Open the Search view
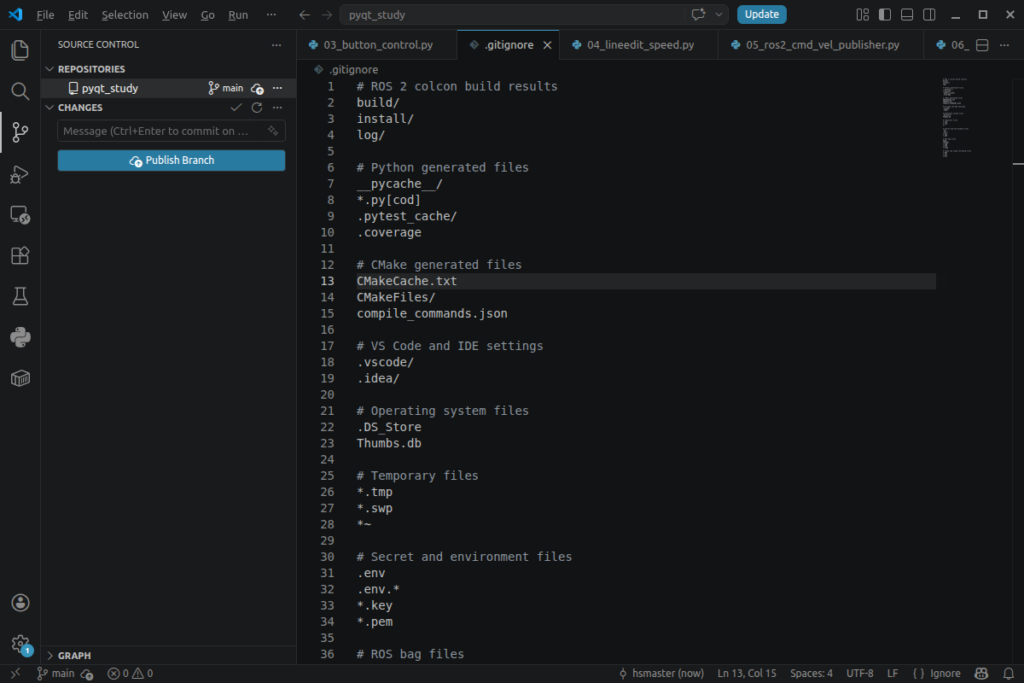Screen dimensions: 1024x683 [x=20, y=91]
